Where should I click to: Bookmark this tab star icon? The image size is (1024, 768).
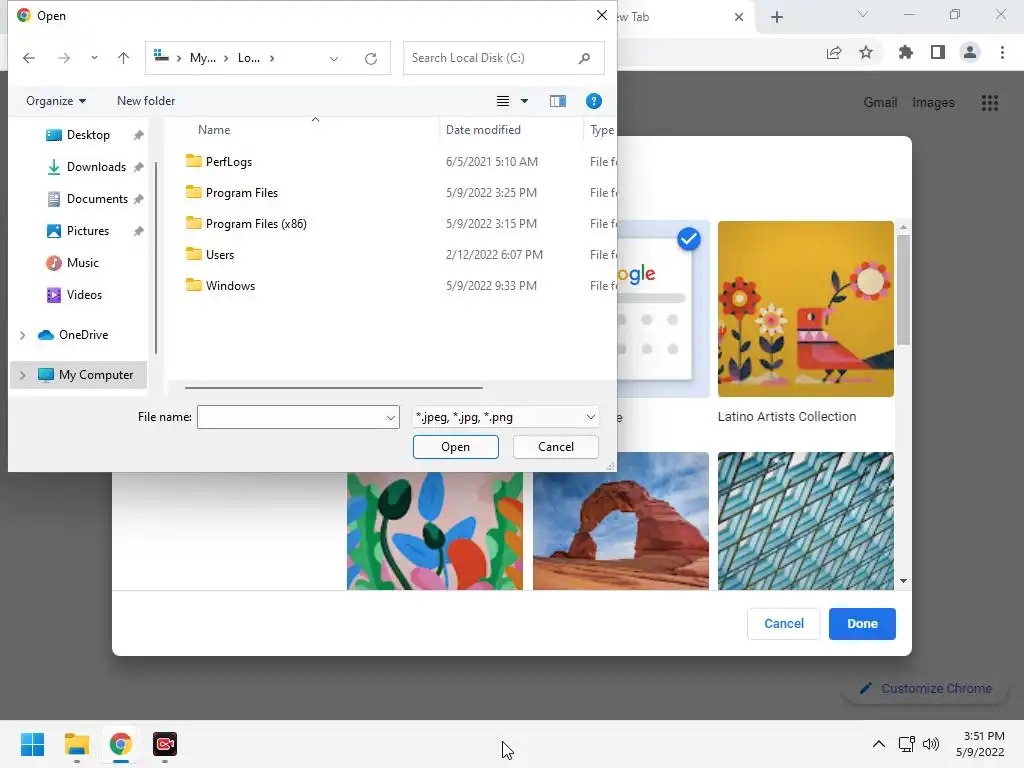[866, 53]
